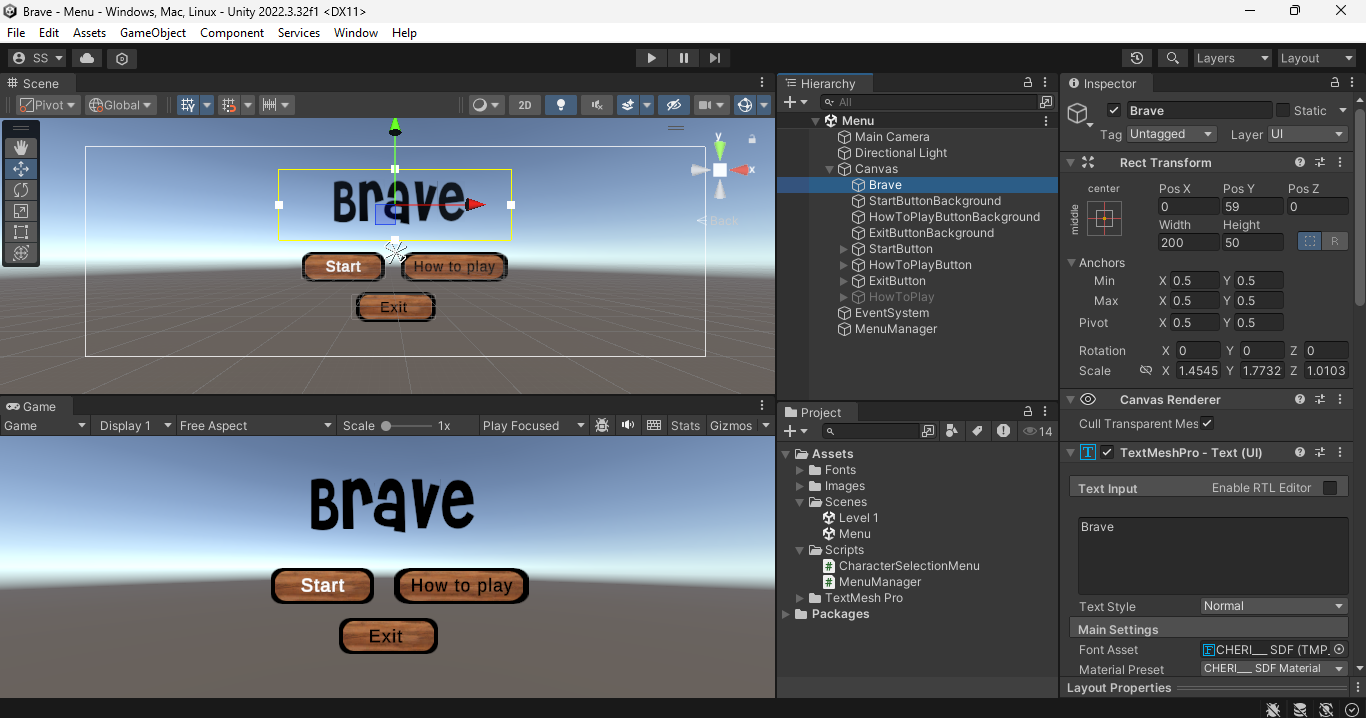Click the Stats button in the Game view

coord(685,425)
